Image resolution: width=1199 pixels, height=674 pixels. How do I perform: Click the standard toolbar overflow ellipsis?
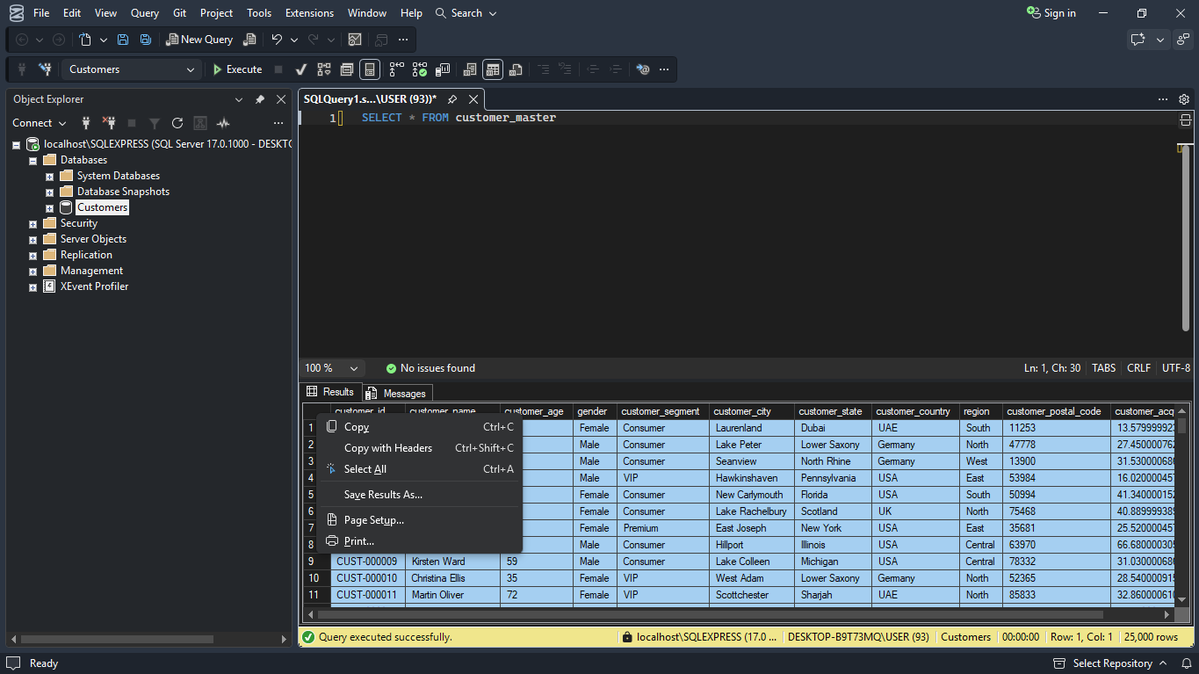click(x=403, y=40)
